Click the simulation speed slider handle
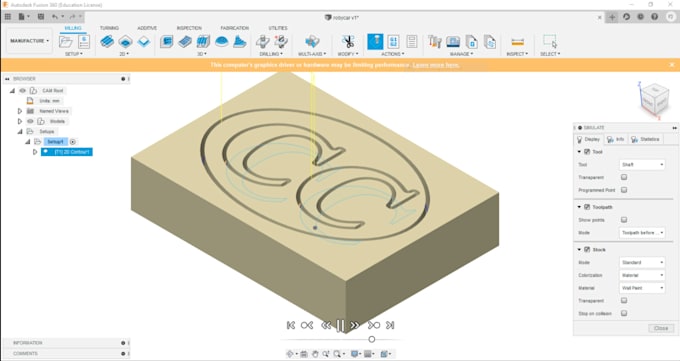The width and height of the screenshot is (680, 361). point(372,339)
